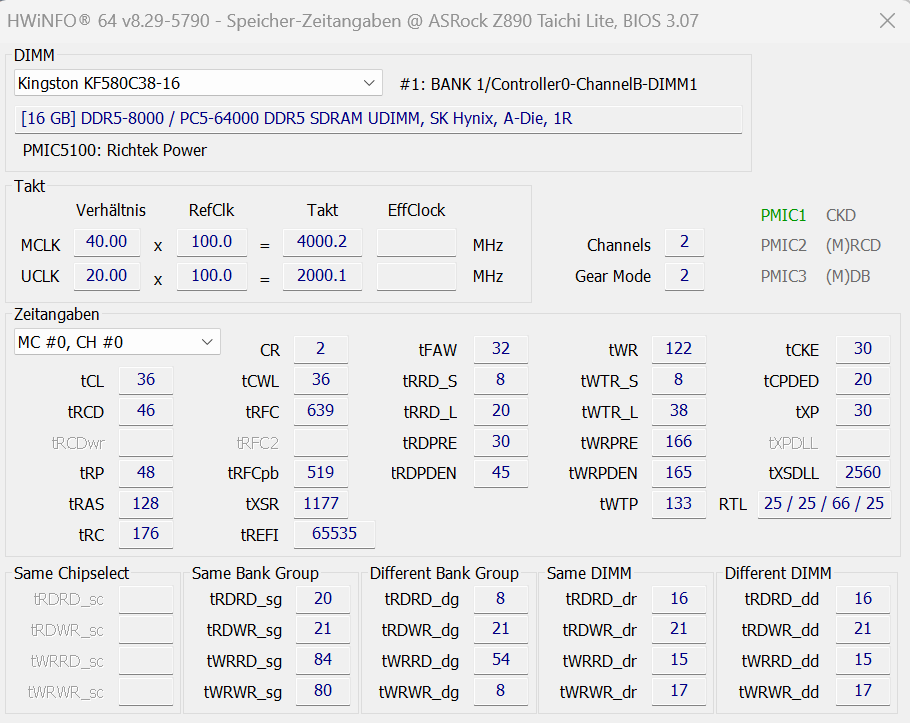This screenshot has height=723, width=910.
Task: Click the BANK 1/Controller0-ChannelB-DIMM1 label
Action: 548,85
